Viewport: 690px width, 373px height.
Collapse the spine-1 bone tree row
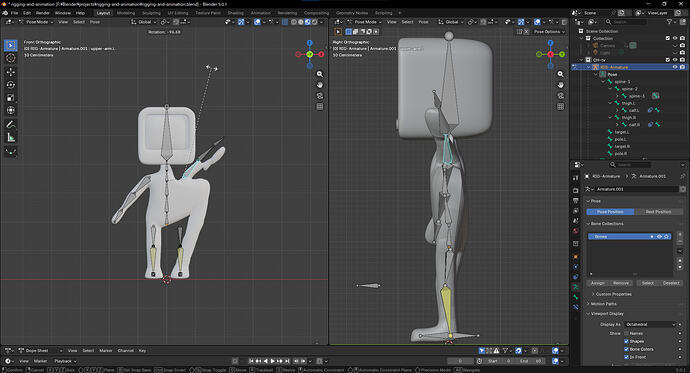point(603,82)
